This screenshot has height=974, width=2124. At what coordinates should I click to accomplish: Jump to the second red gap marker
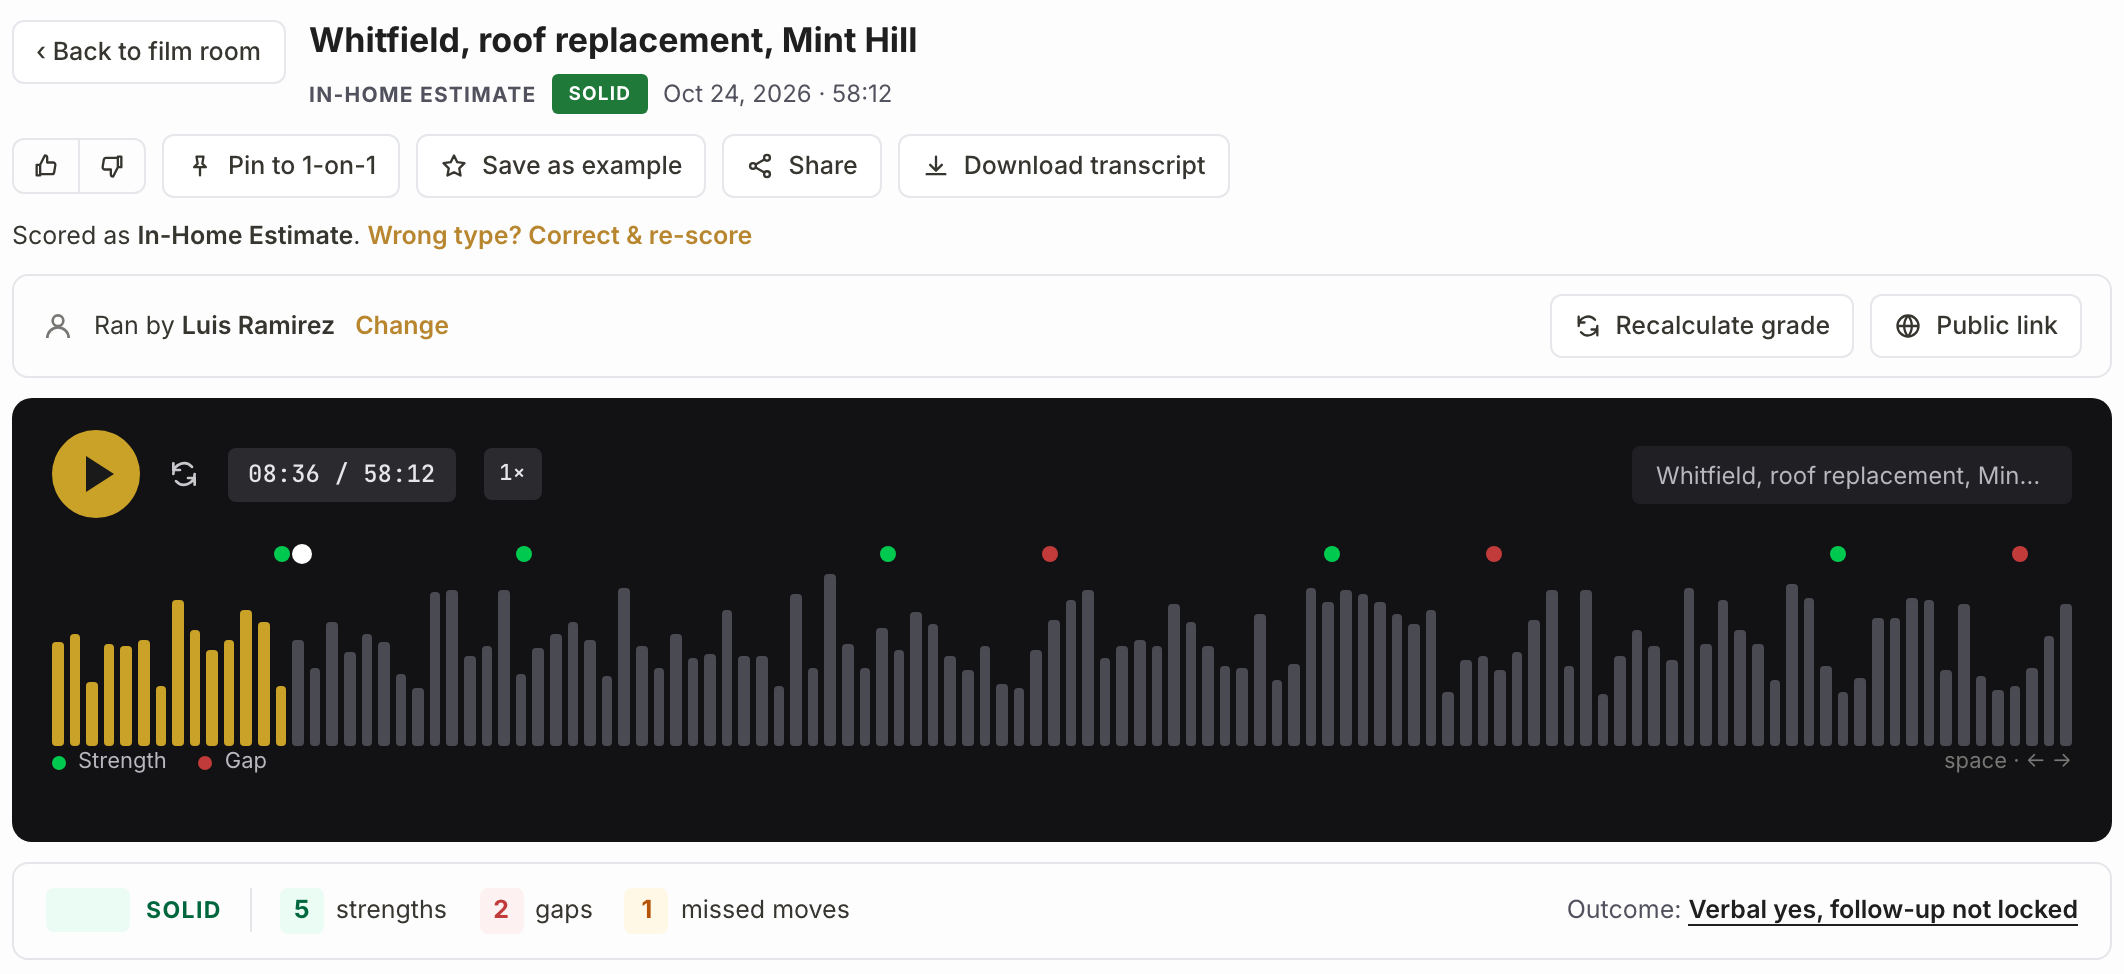[1494, 554]
